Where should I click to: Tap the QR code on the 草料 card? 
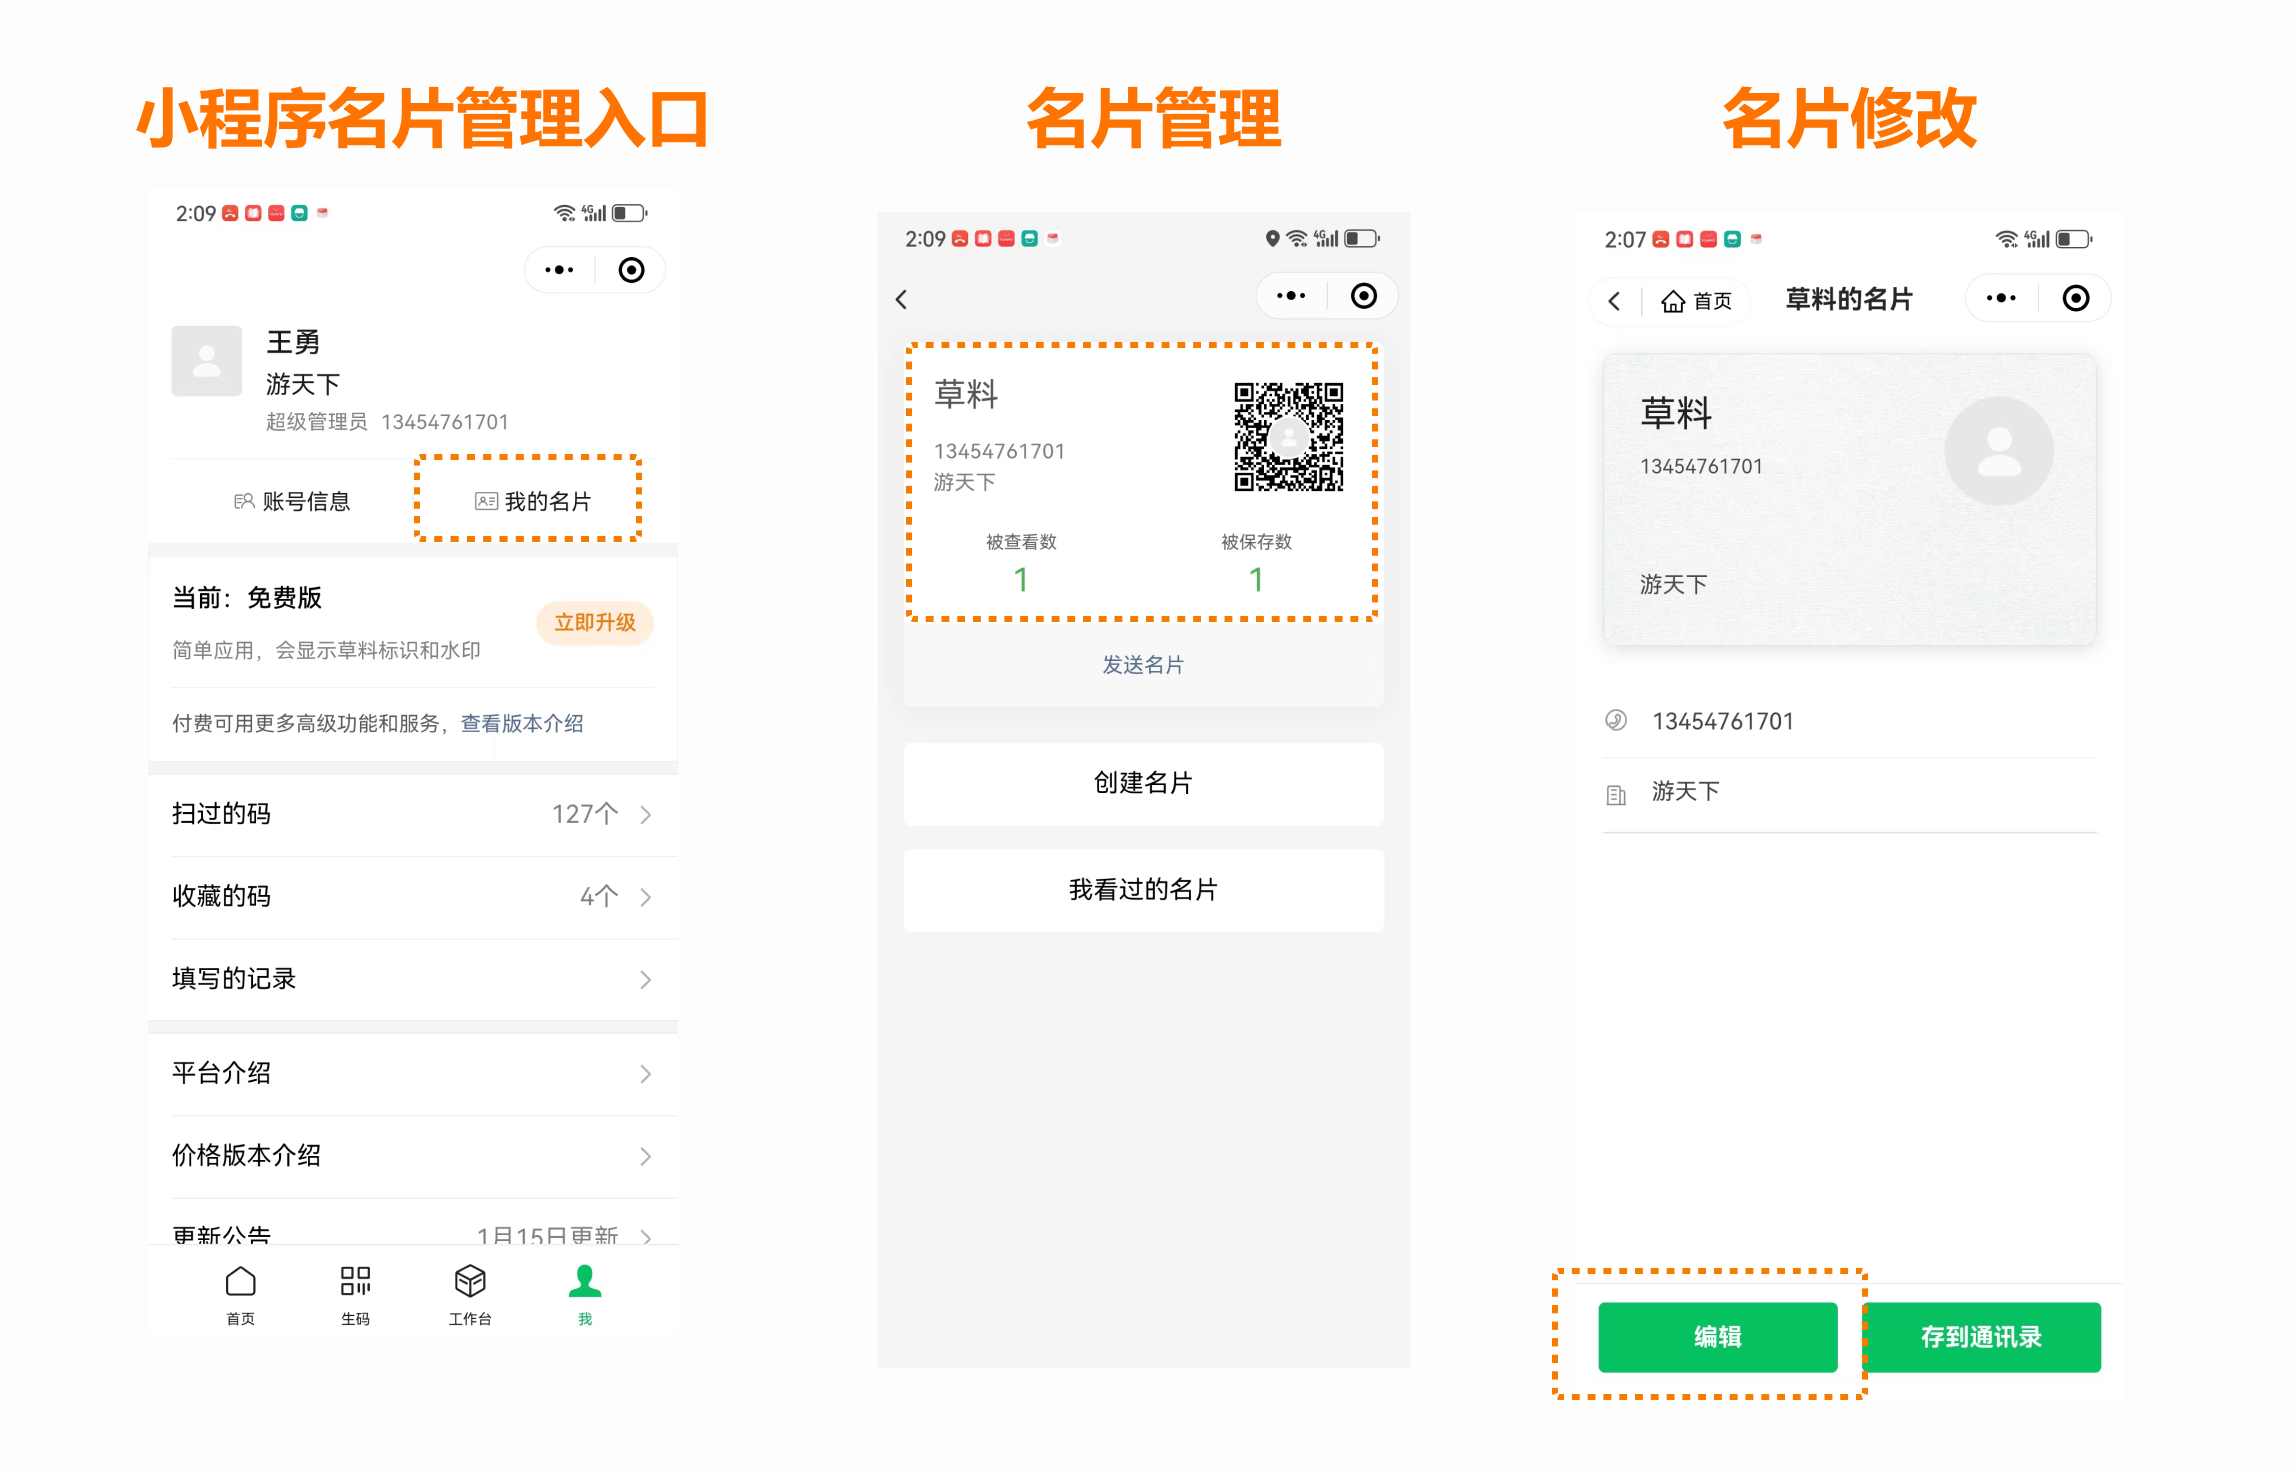point(1290,437)
